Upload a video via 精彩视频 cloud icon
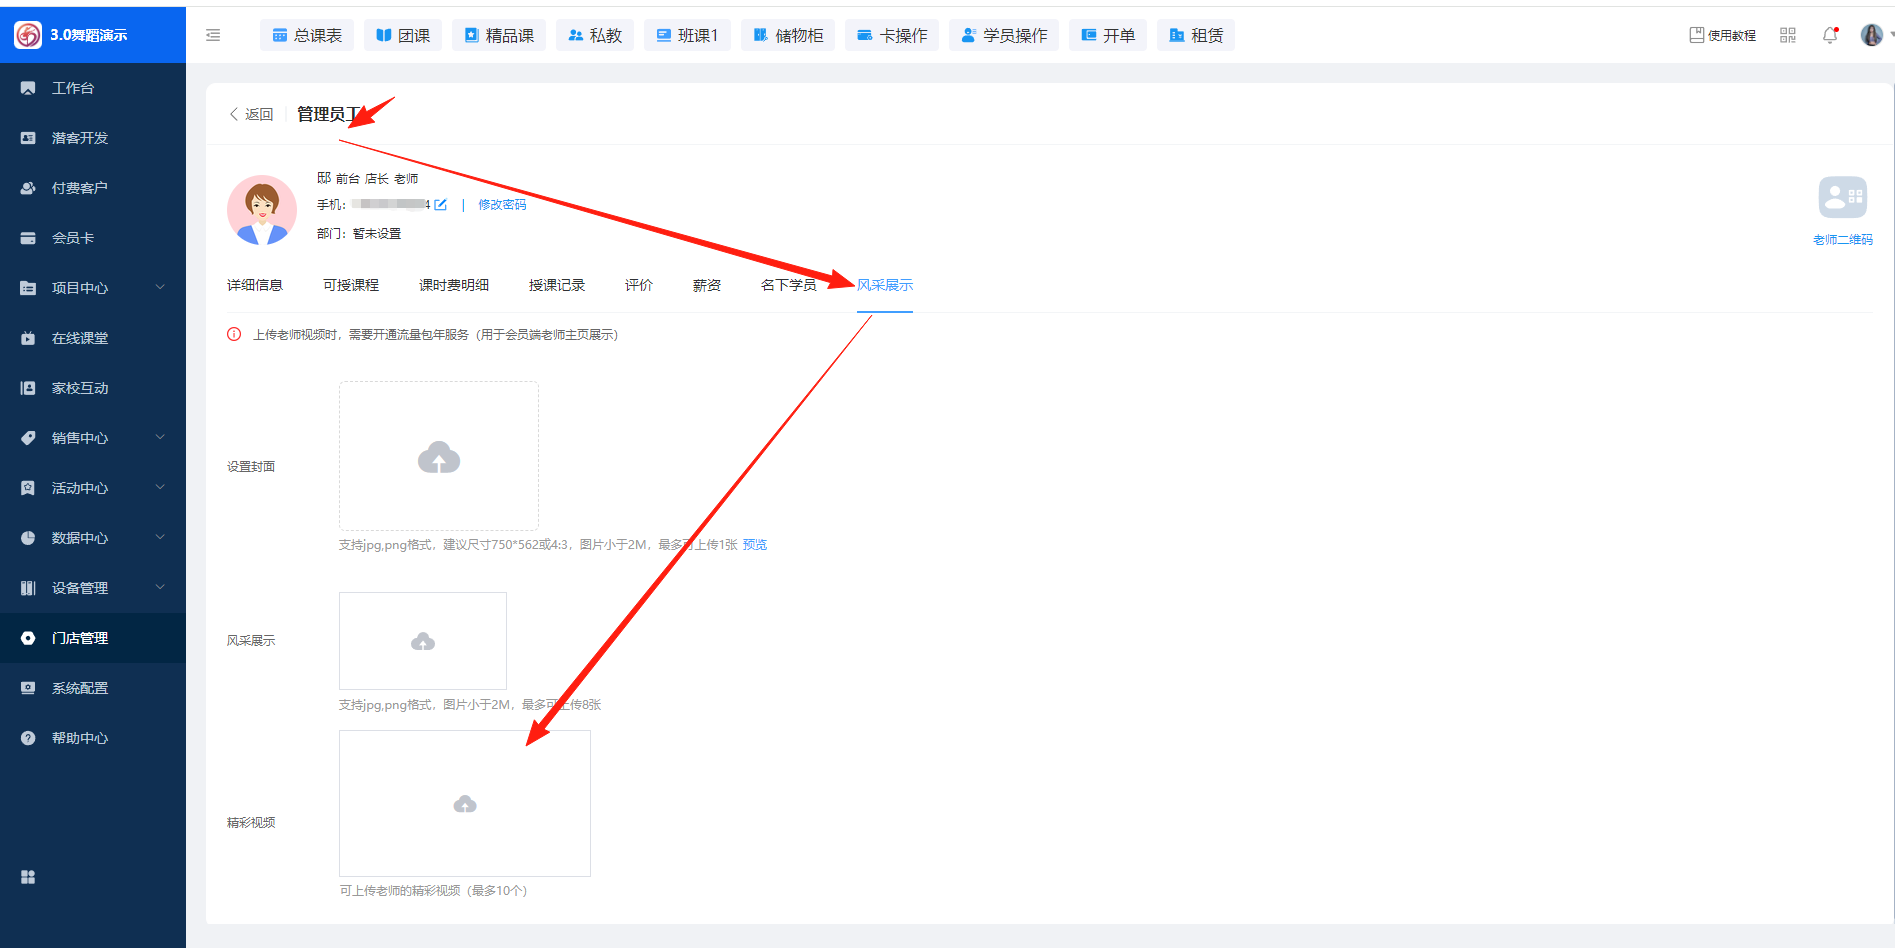This screenshot has width=1895, height=948. 465,804
